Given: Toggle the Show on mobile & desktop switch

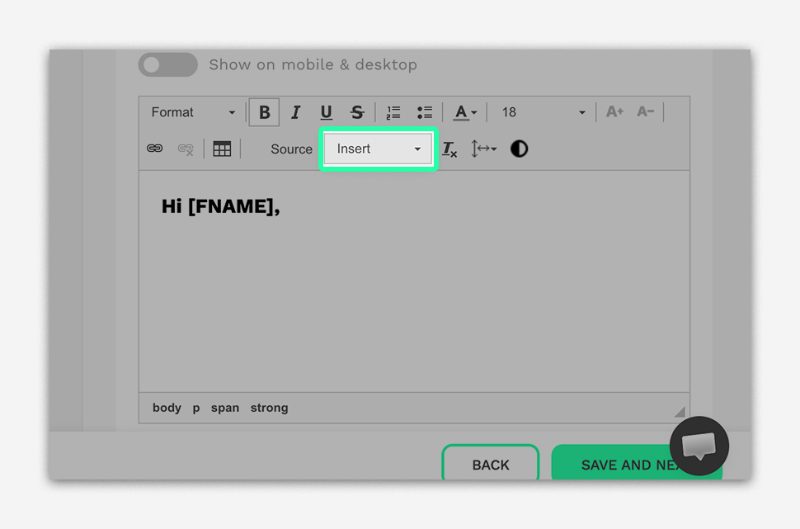Looking at the screenshot, I should click(x=167, y=65).
